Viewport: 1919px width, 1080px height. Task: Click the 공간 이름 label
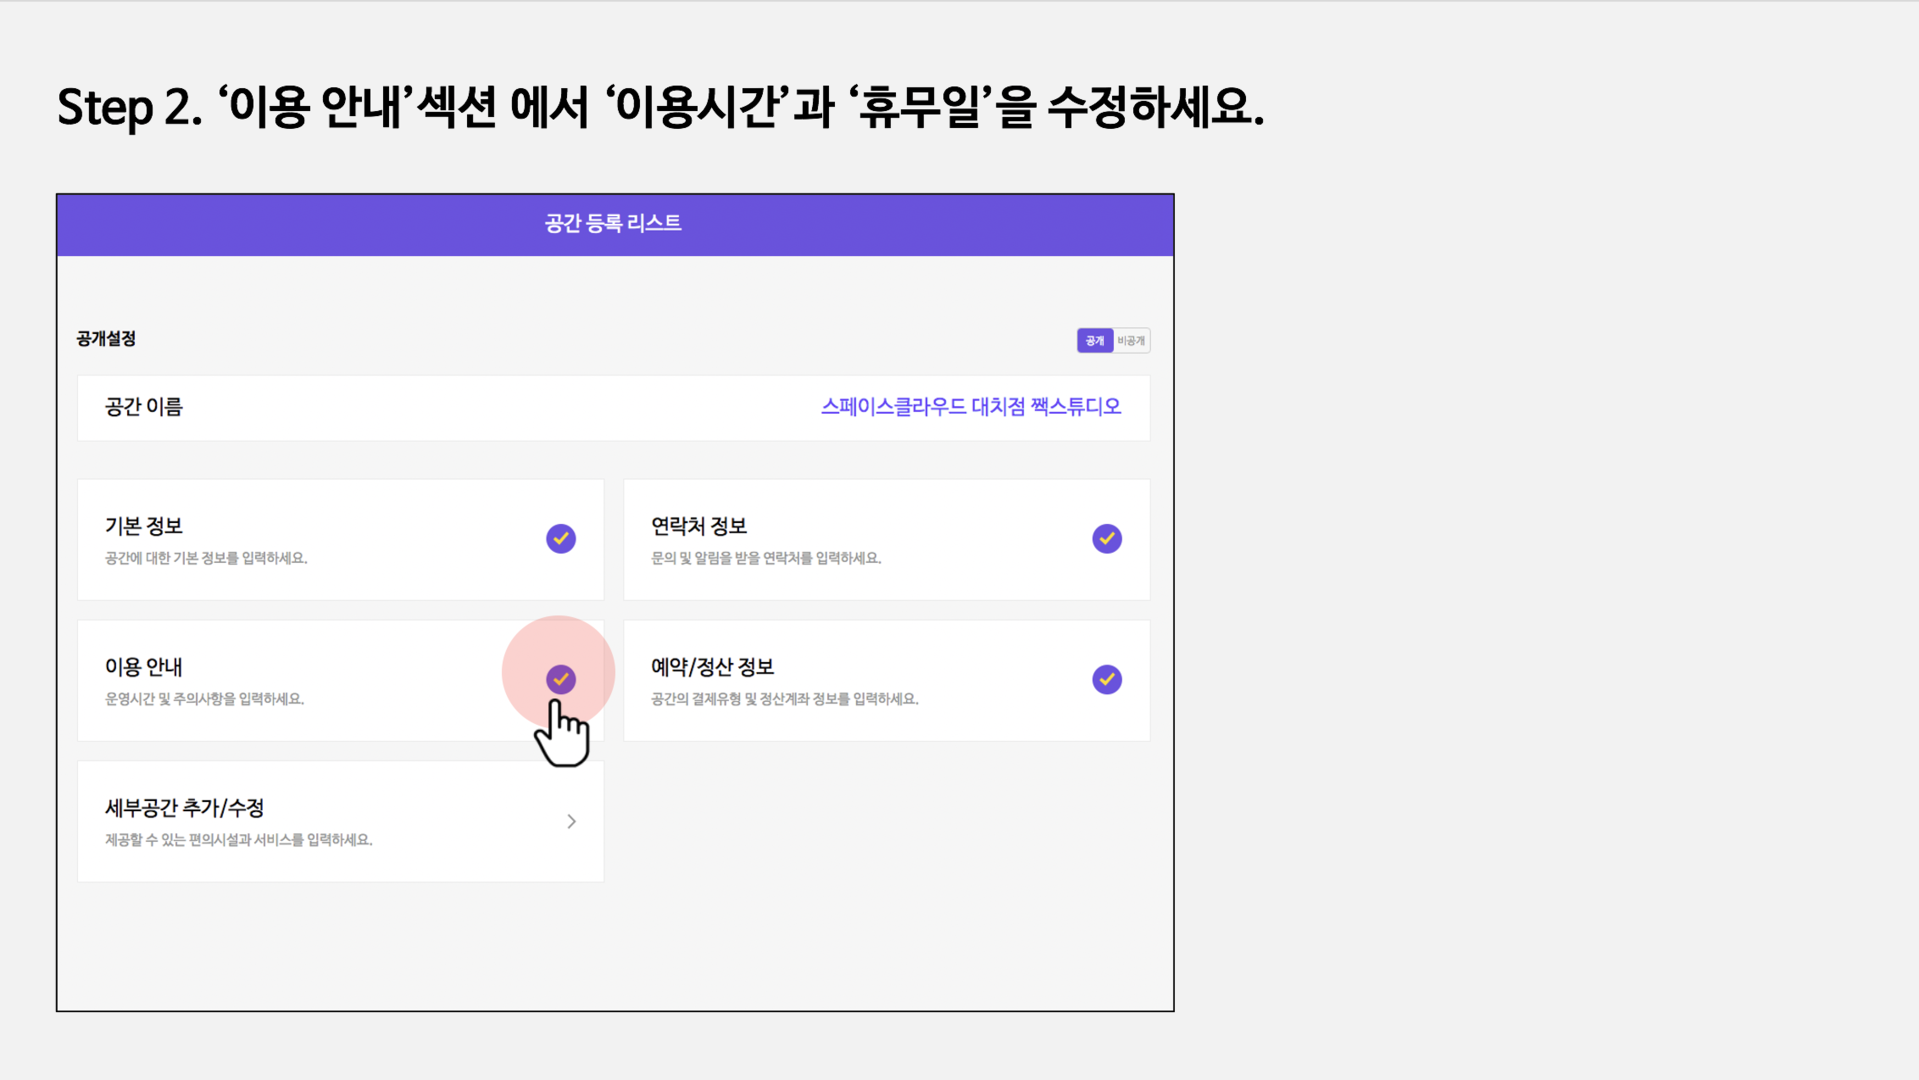(x=144, y=407)
